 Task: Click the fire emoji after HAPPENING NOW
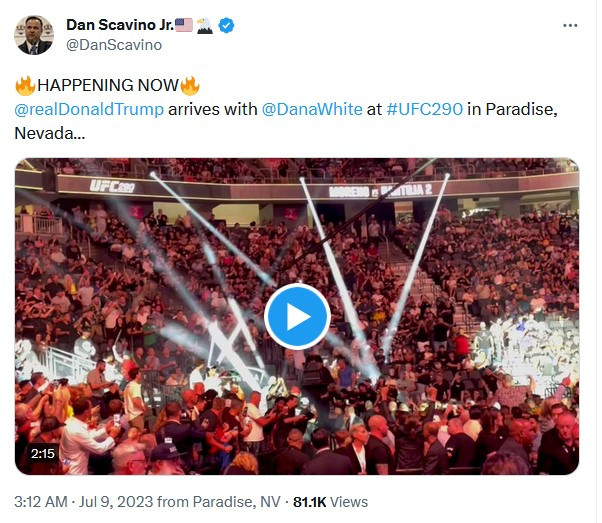[190, 86]
